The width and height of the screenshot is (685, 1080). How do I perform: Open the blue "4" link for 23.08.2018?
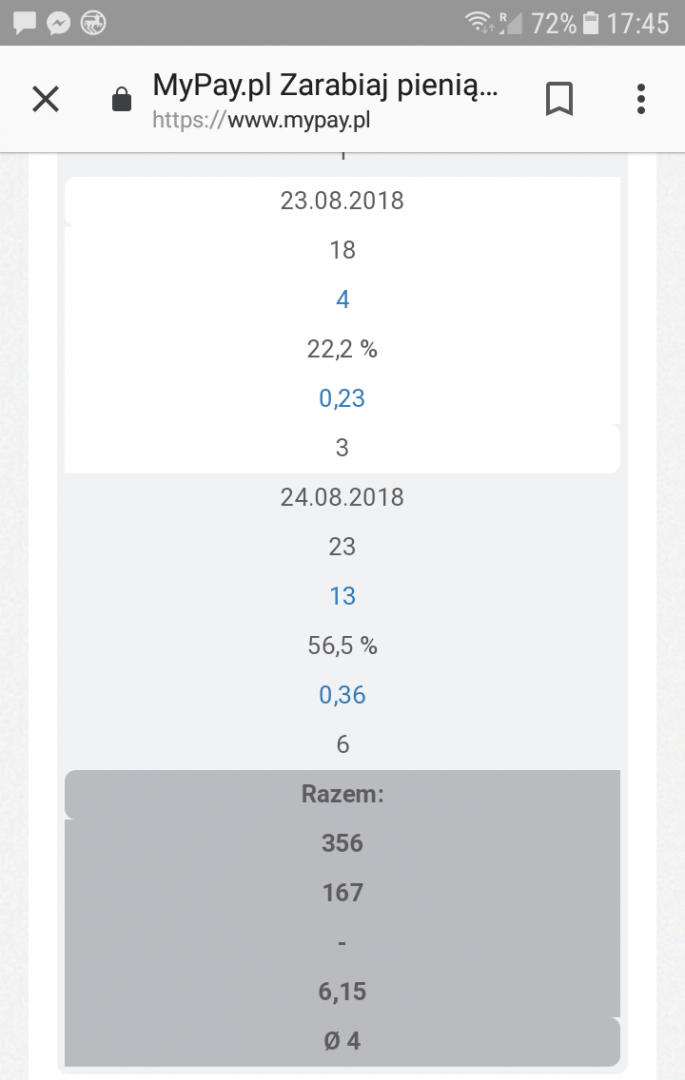click(x=342, y=299)
